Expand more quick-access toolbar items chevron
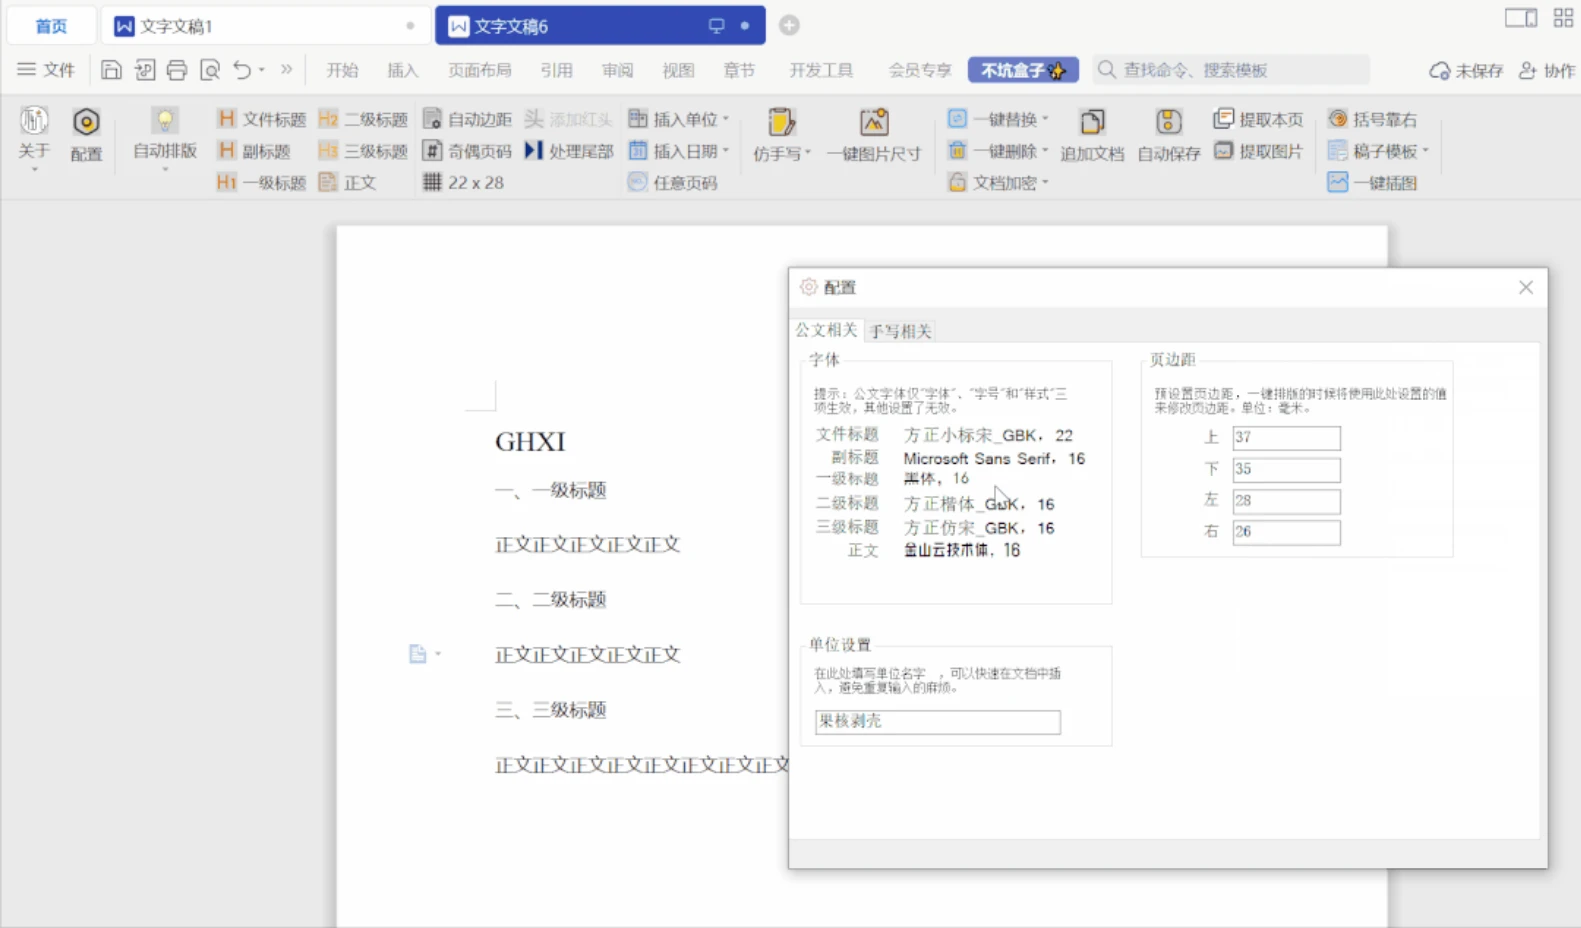The width and height of the screenshot is (1581, 928). (287, 70)
